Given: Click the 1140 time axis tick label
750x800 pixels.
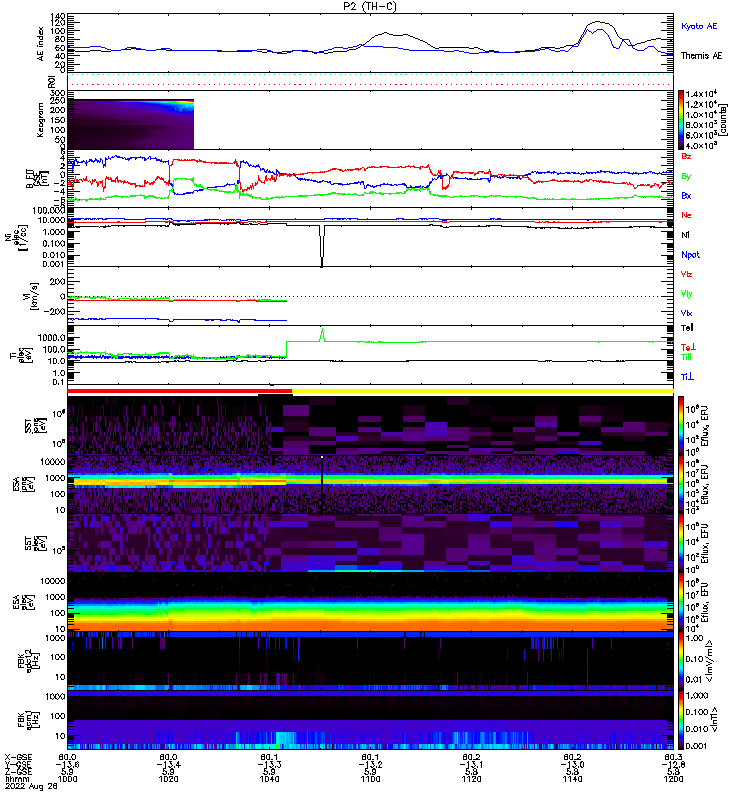Looking at the screenshot, I should [x=572, y=779].
